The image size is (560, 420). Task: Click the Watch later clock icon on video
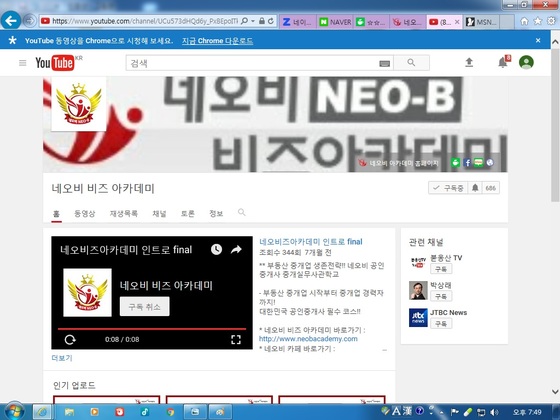click(216, 249)
